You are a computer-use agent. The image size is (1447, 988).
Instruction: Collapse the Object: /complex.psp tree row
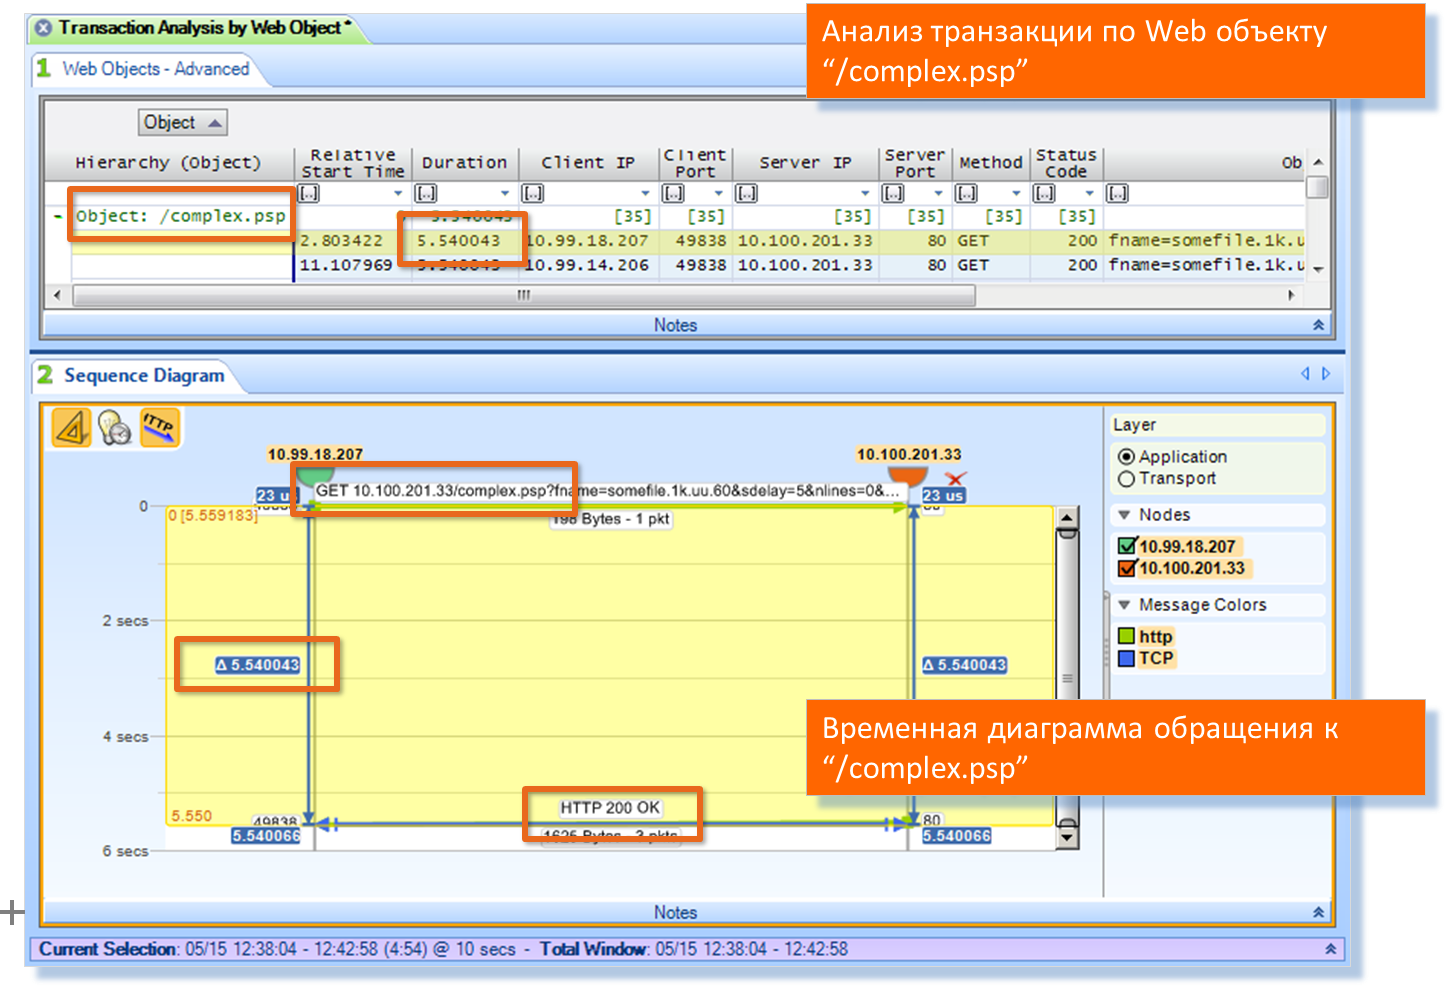(x=58, y=216)
